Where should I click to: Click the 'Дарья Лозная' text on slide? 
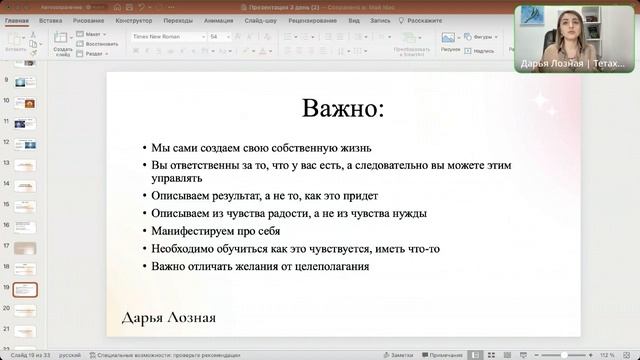pyautogui.click(x=169, y=318)
